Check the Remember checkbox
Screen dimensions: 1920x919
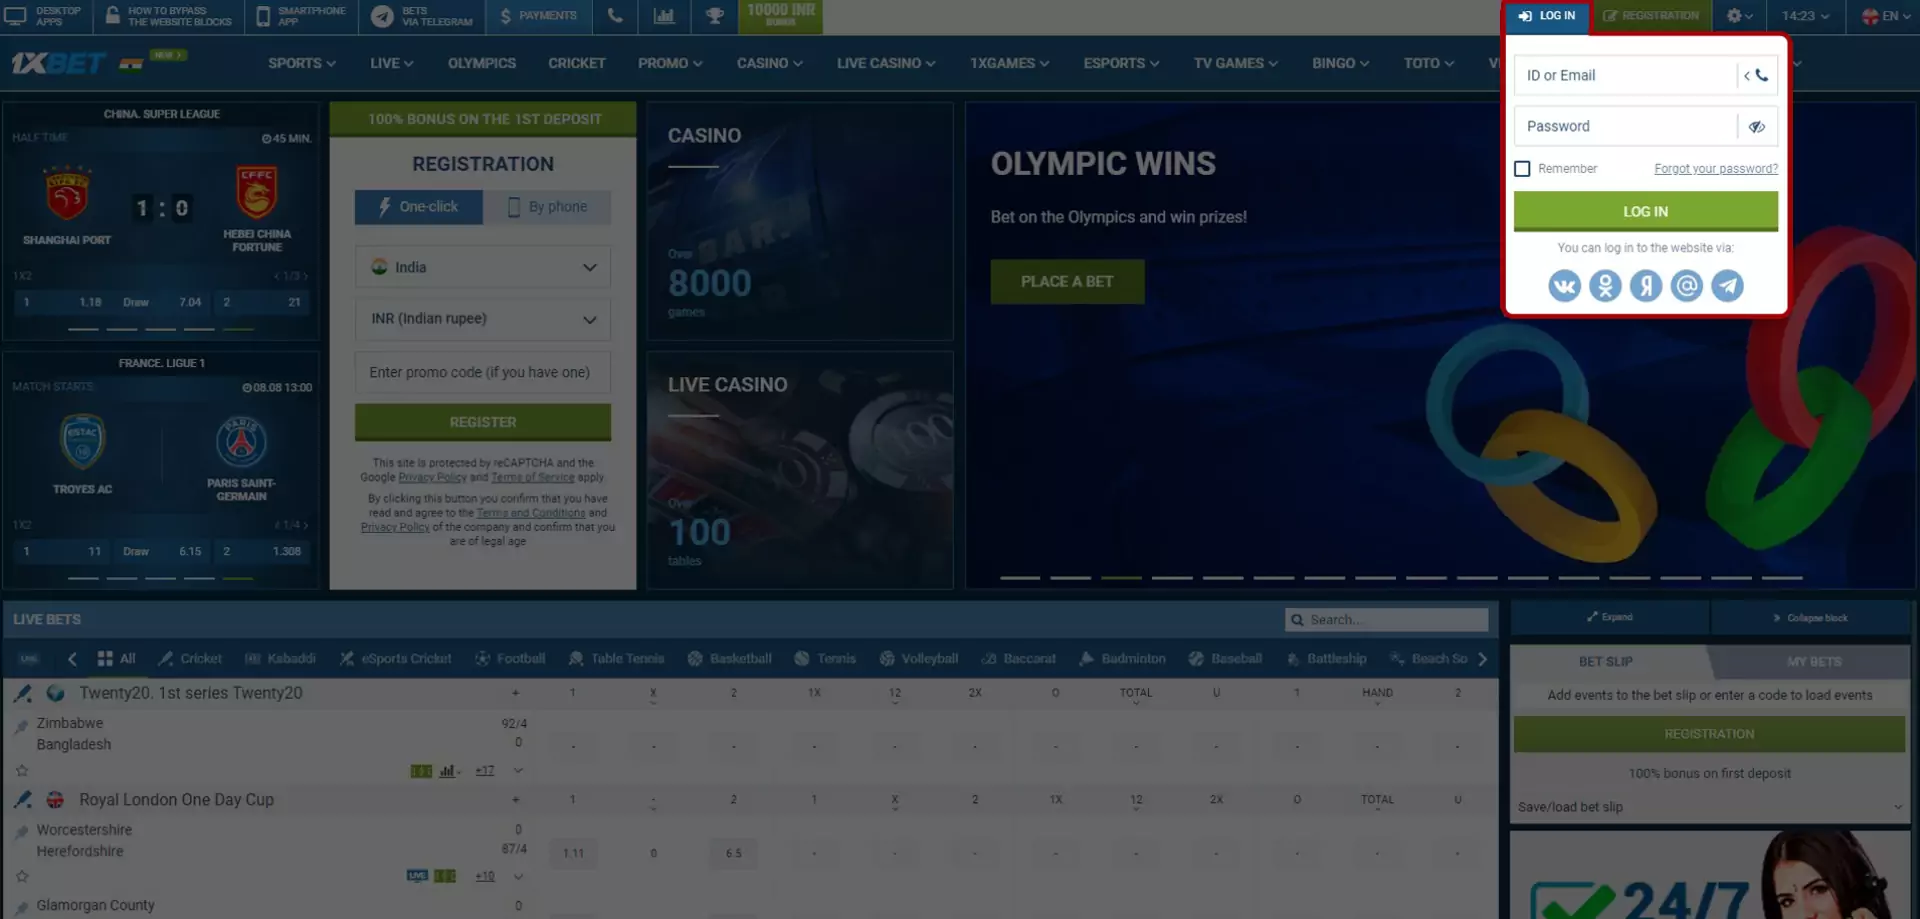click(1523, 168)
